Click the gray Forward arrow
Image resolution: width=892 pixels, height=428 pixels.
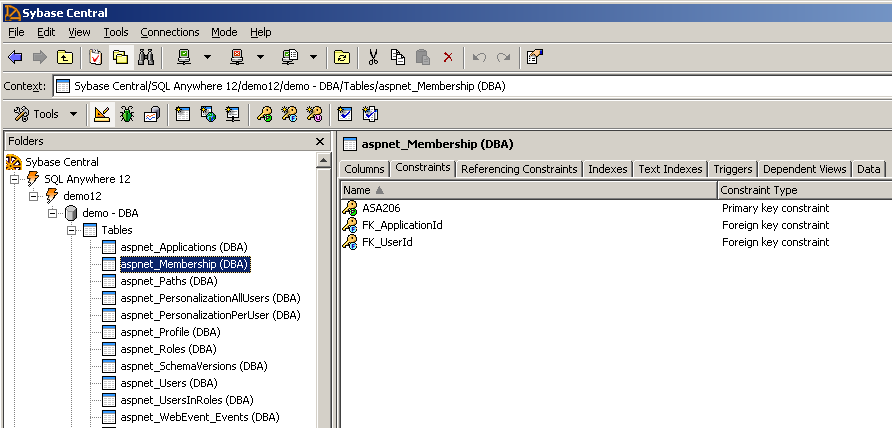pyautogui.click(x=40, y=57)
